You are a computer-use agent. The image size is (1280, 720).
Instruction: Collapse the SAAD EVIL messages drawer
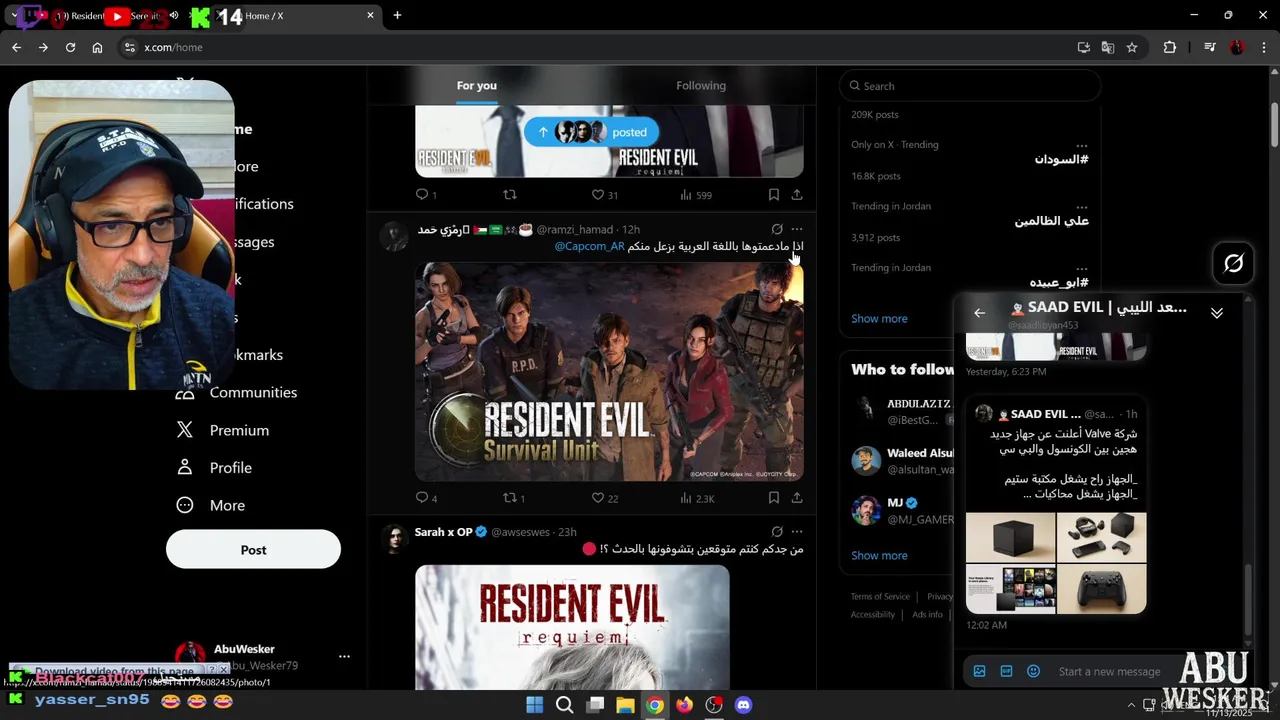coord(1217,313)
